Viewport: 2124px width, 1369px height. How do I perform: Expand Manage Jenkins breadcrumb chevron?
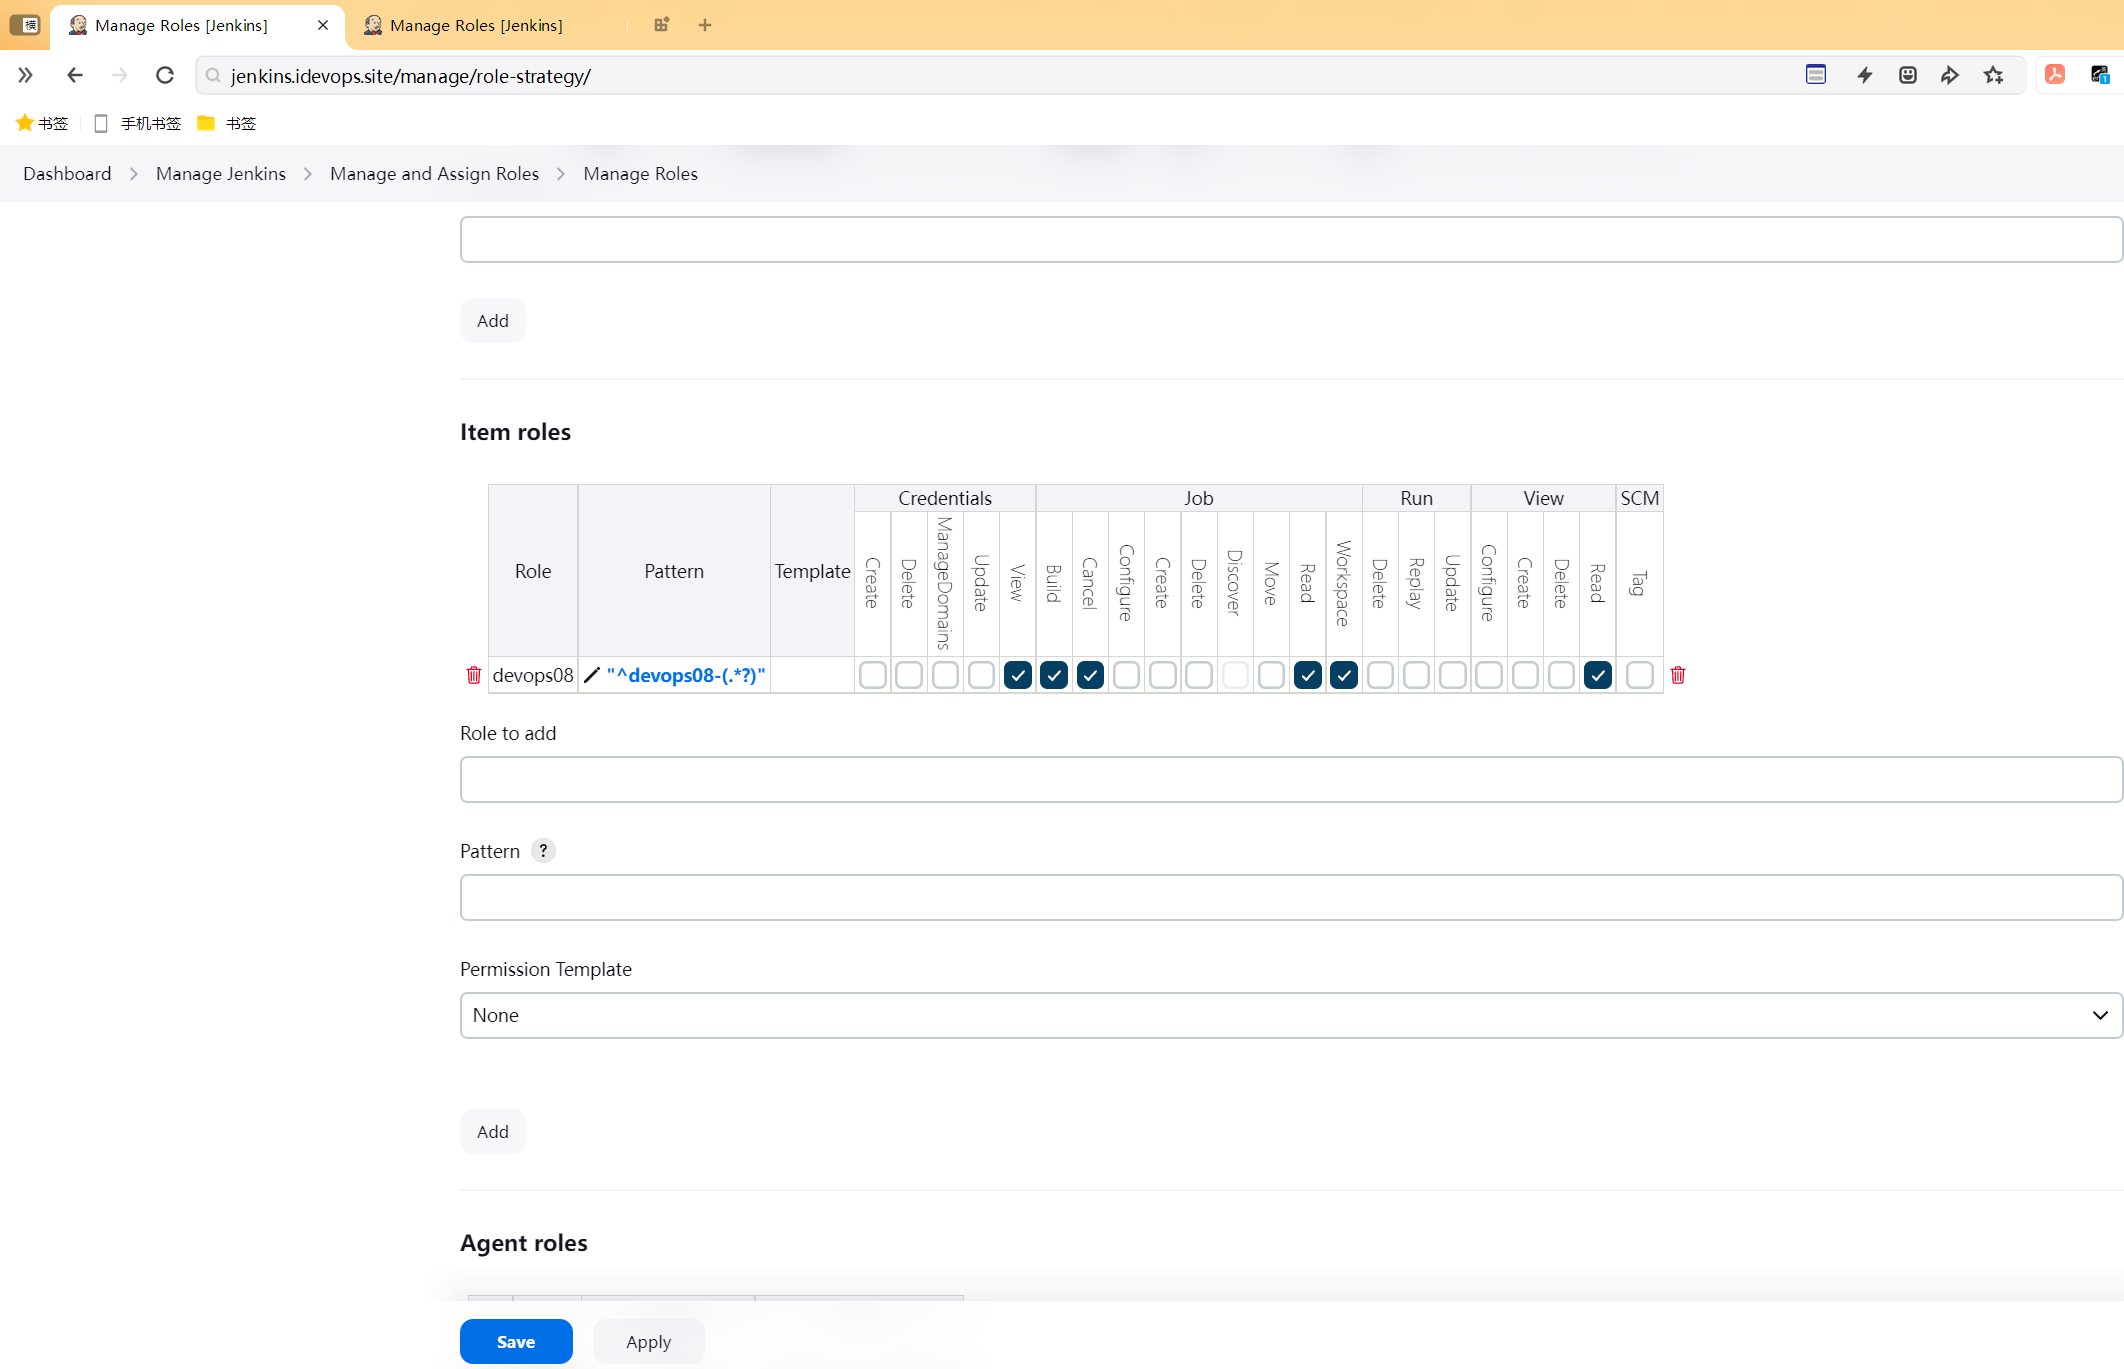(308, 174)
